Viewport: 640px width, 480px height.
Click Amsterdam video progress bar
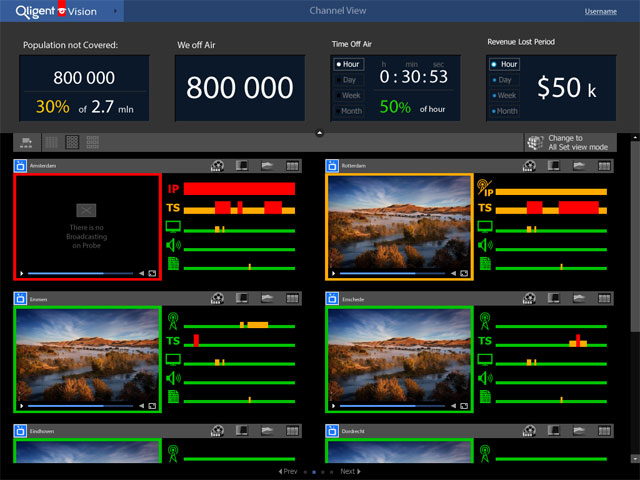[80, 273]
